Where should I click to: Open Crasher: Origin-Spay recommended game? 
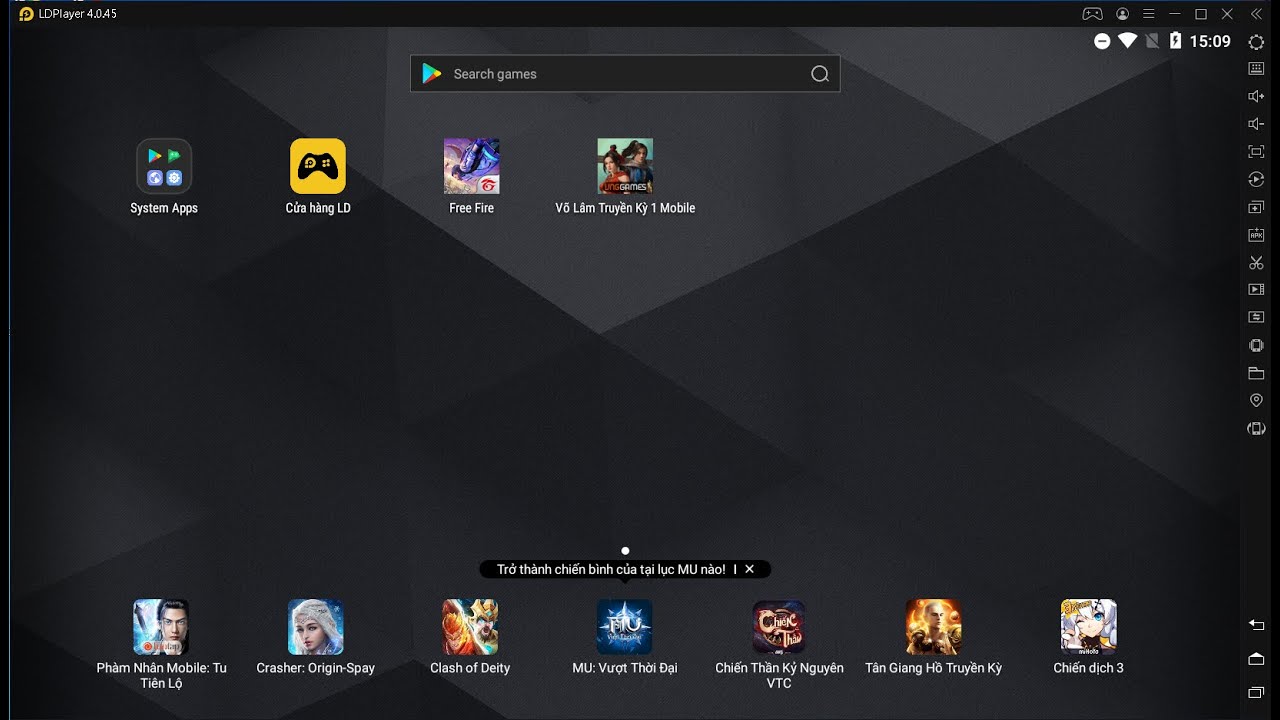point(316,637)
